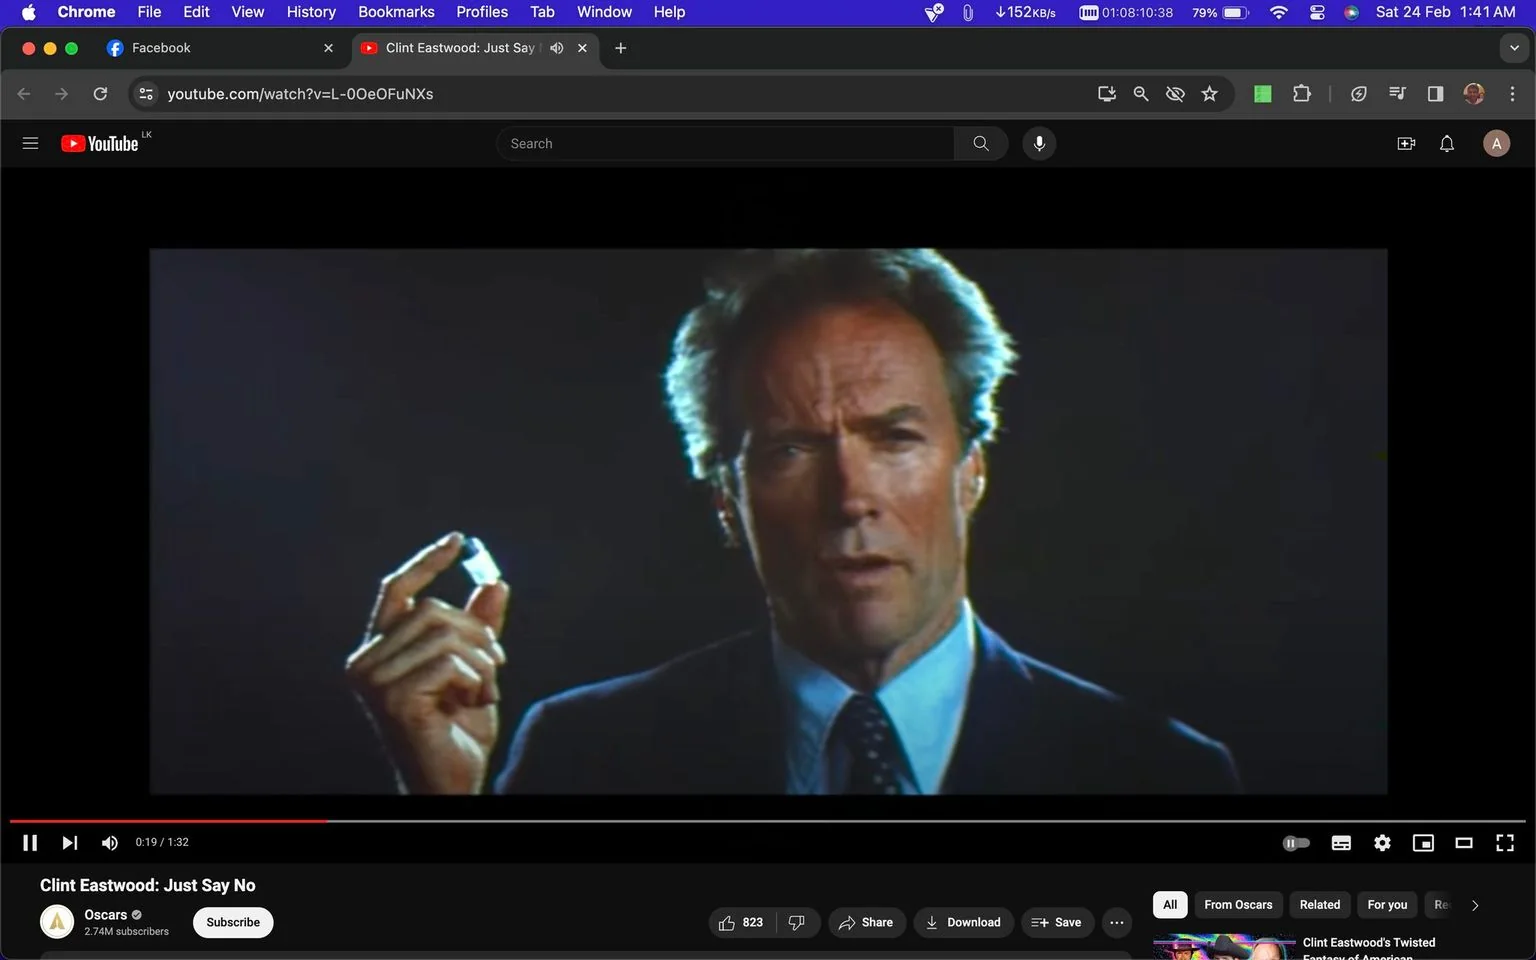Image resolution: width=1536 pixels, height=960 pixels.
Task: View site information icon in address bar
Action: click(x=146, y=94)
